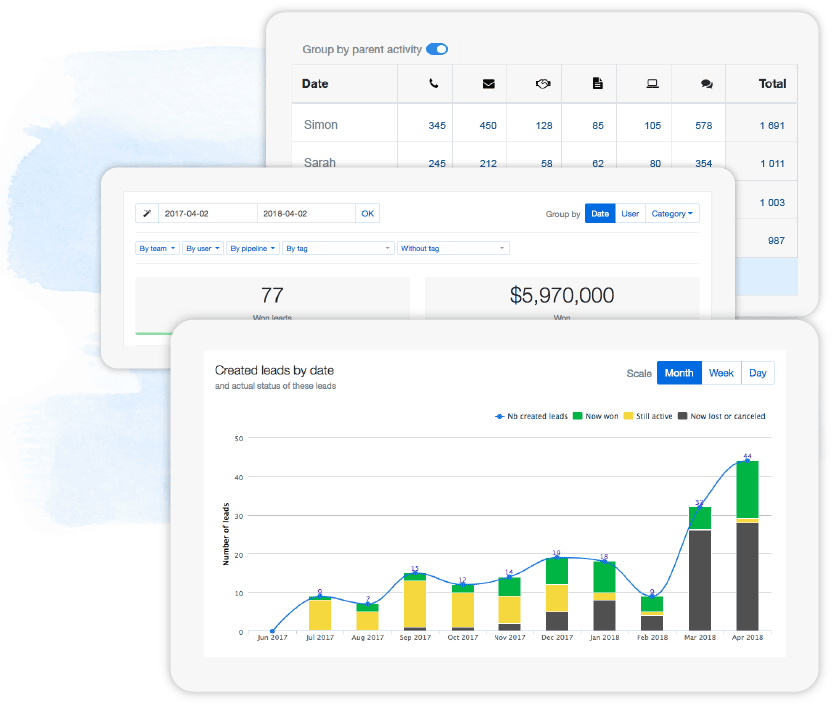Click Simon's document count 85
Viewport: 833px width, 707px height.
(598, 125)
